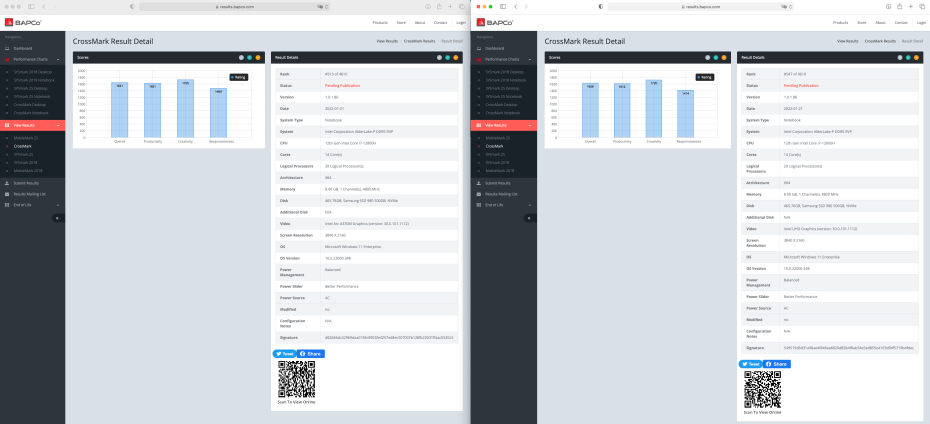Image resolution: width=930 pixels, height=424 pixels.
Task: Open the Contact menu in the right window
Action: 900,23
